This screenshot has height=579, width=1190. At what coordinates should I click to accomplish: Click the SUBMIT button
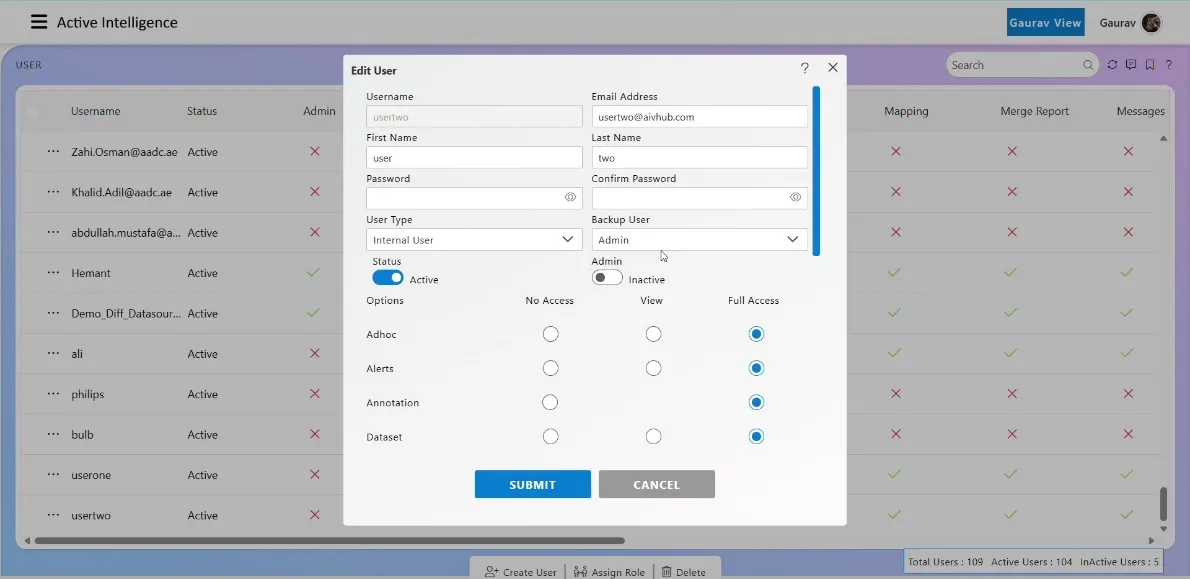533,484
